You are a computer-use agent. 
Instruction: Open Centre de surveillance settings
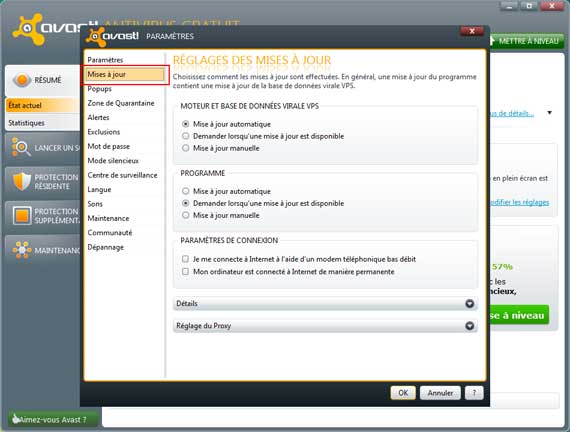pos(123,175)
